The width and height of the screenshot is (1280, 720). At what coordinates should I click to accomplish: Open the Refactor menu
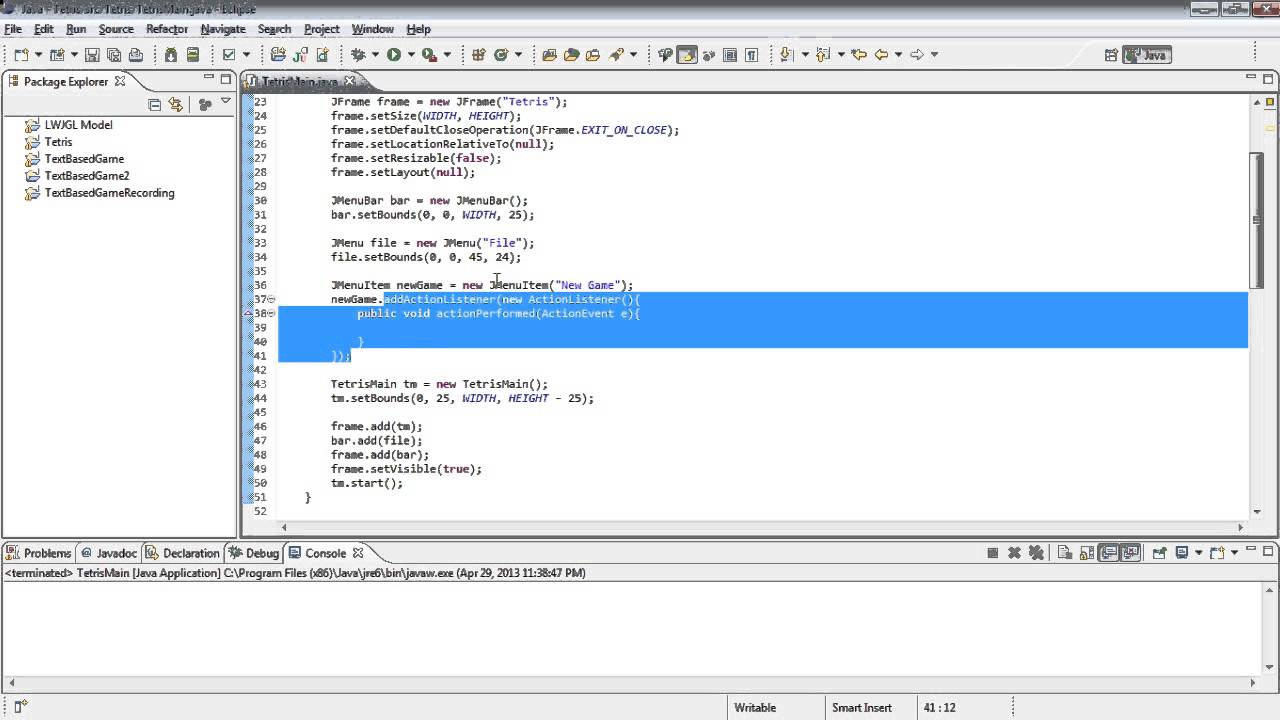click(x=167, y=29)
